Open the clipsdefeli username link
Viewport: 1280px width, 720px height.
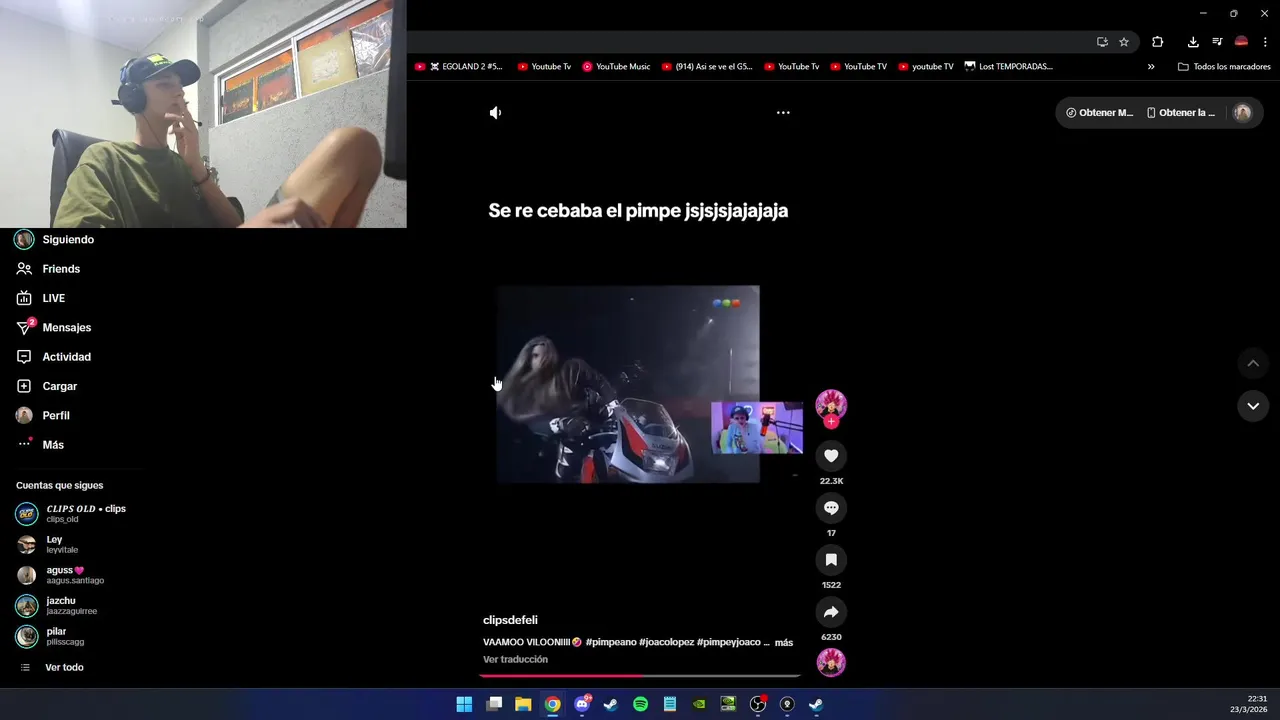pyautogui.click(x=510, y=620)
